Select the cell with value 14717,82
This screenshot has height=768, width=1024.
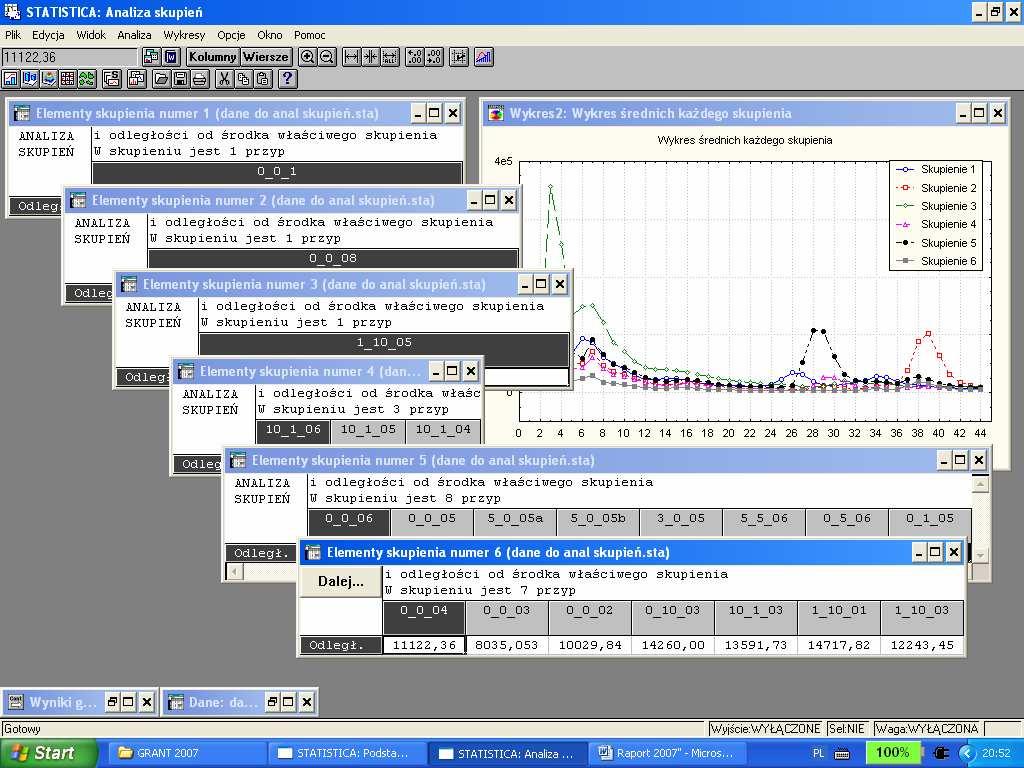point(839,645)
